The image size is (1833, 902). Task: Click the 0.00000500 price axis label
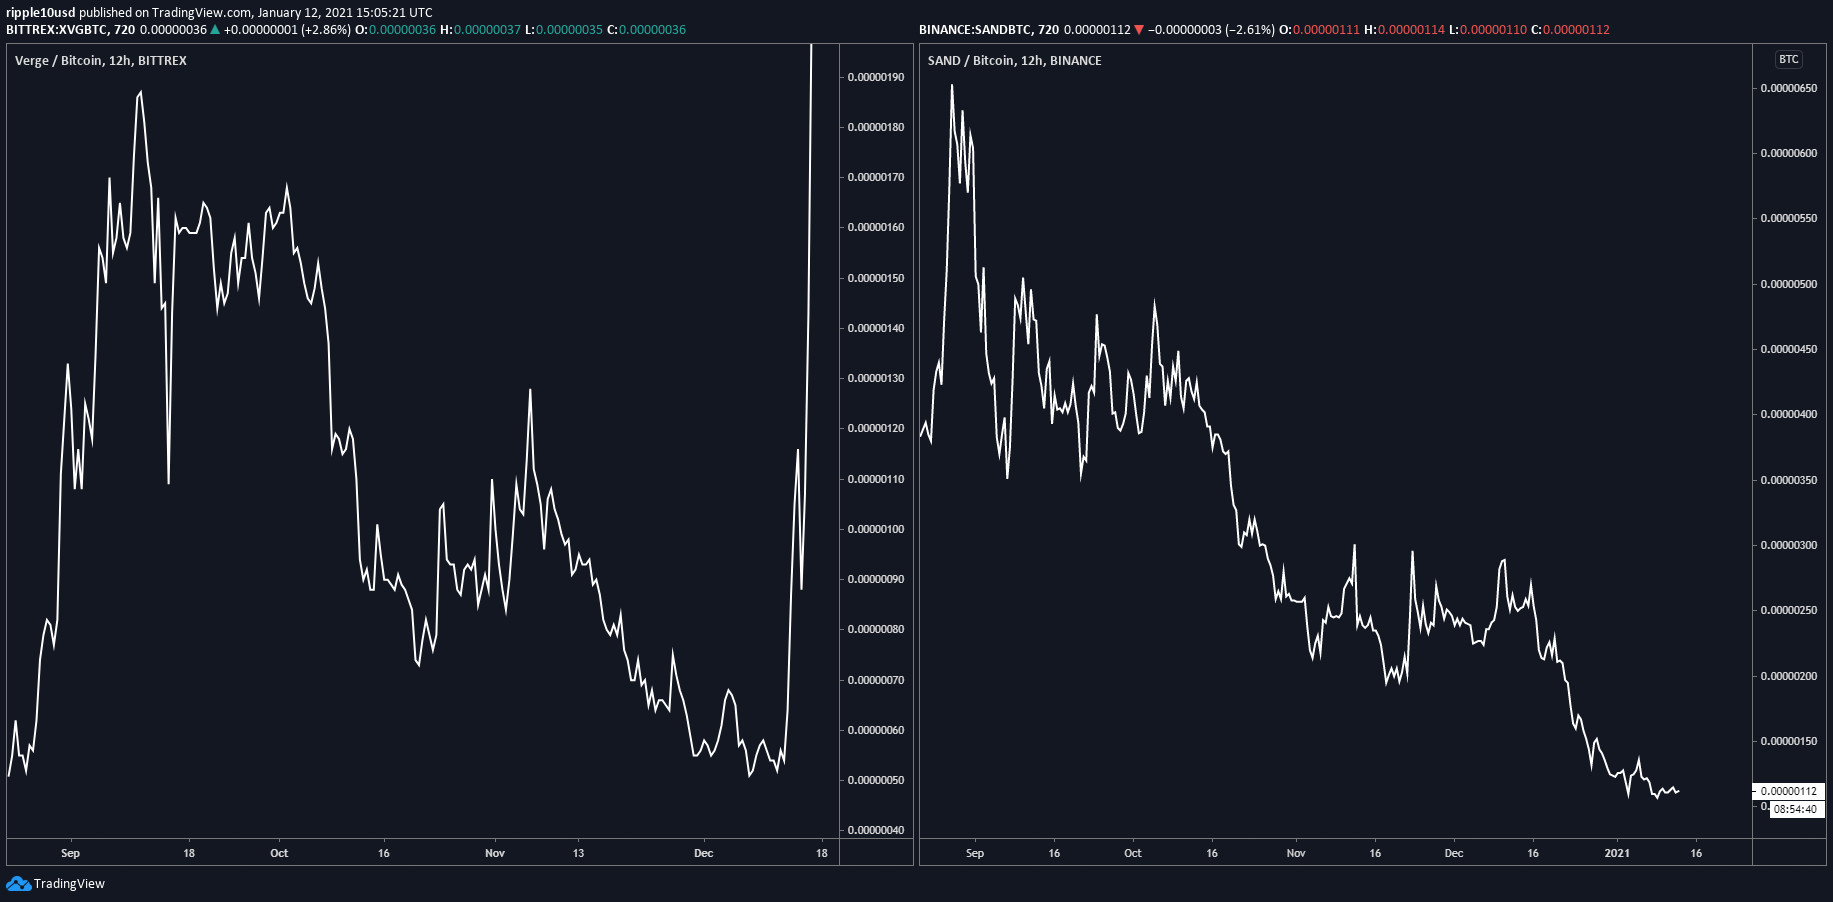(x=1789, y=284)
